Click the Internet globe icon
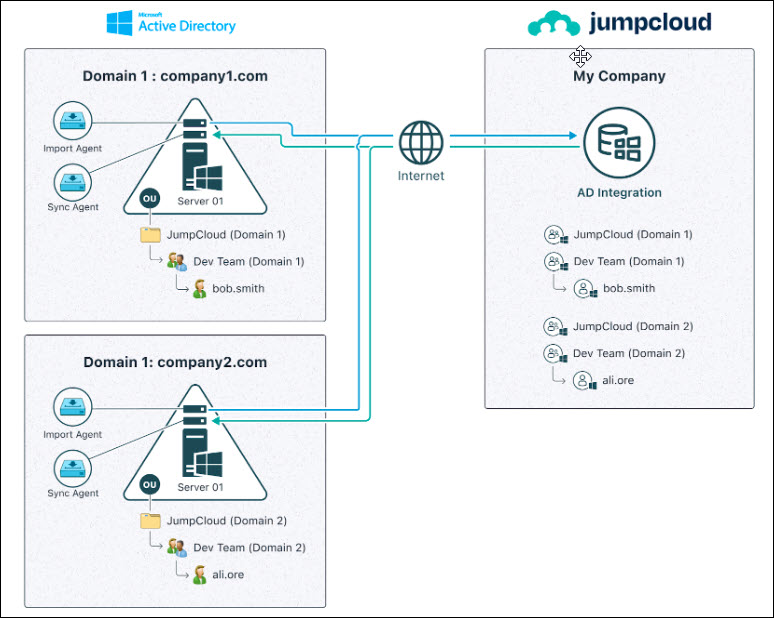Image resolution: width=774 pixels, height=618 pixels. [420, 144]
